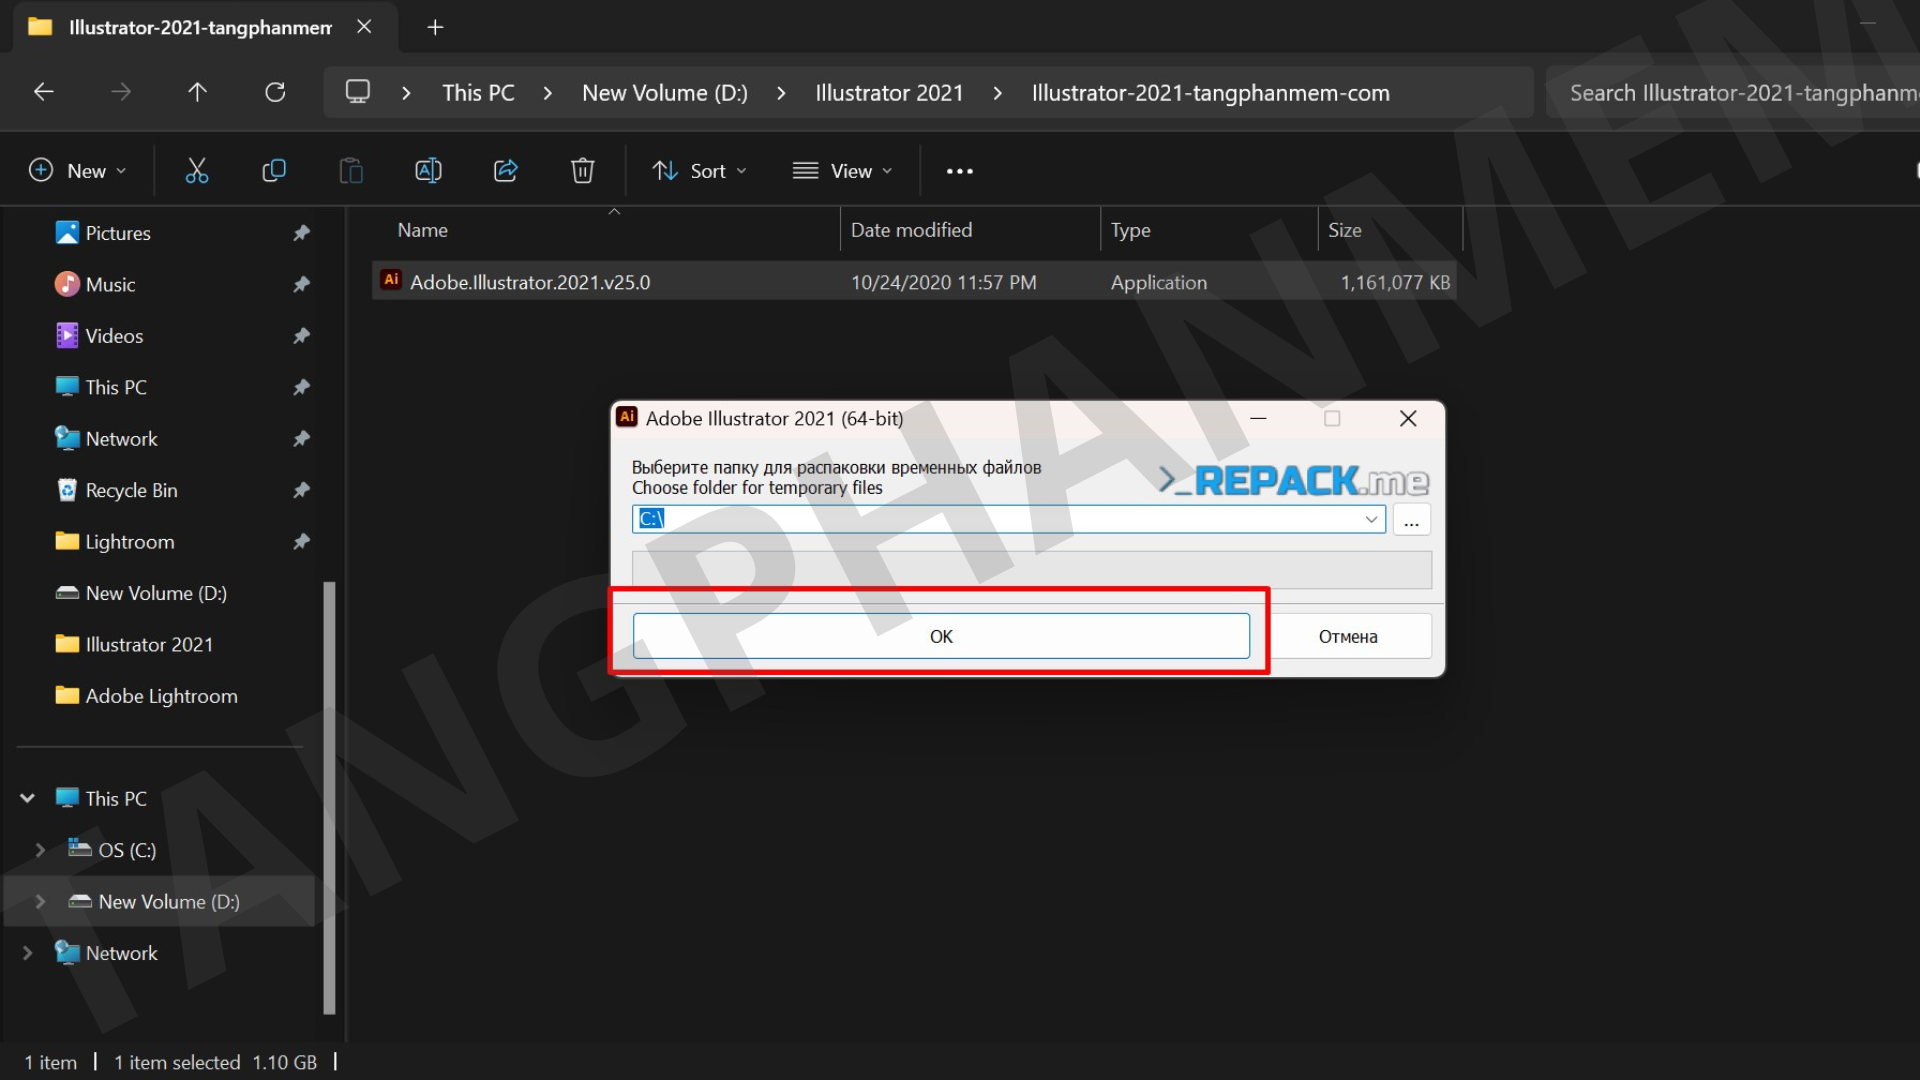The image size is (1920, 1080).
Task: Collapse the This PC tree node
Action: point(28,798)
